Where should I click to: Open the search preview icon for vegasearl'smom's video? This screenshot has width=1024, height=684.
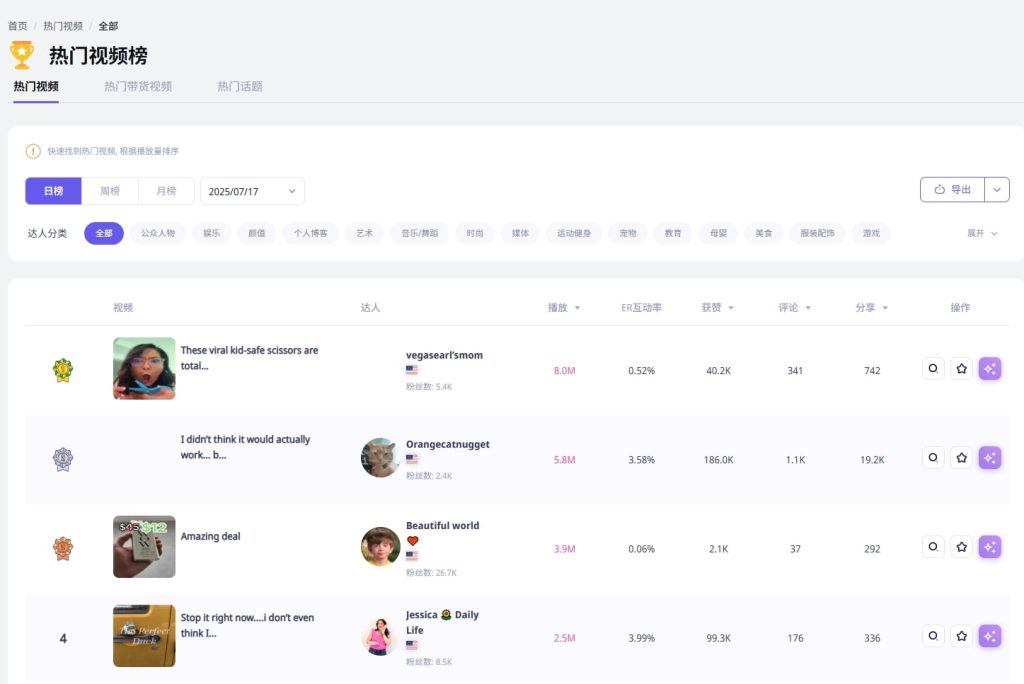933,368
